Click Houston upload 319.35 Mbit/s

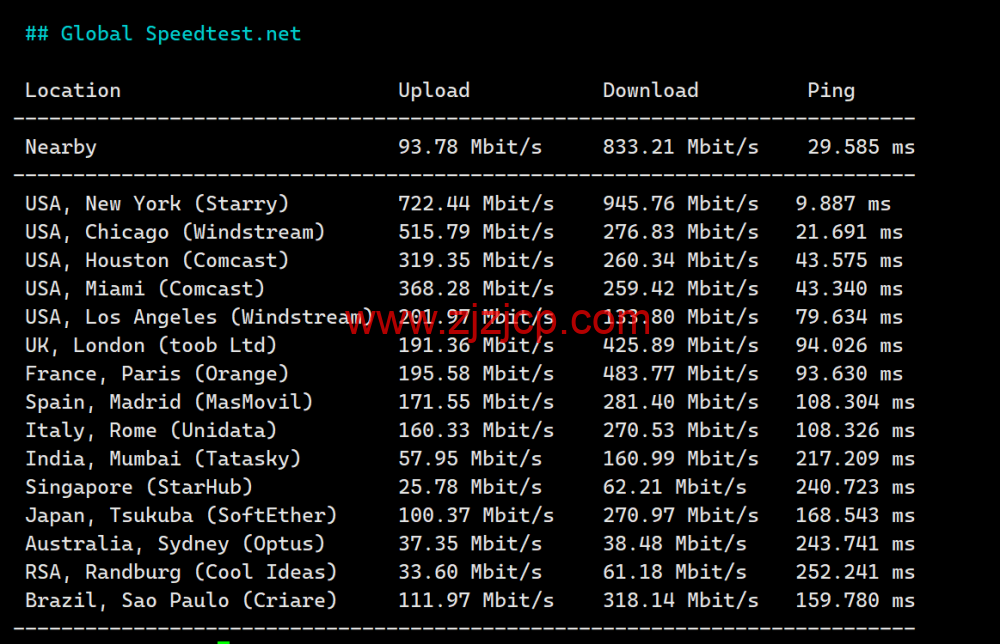(x=476, y=261)
